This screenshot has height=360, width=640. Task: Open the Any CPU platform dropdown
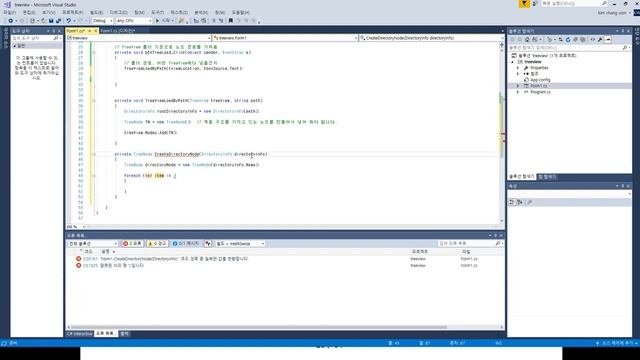(x=133, y=20)
